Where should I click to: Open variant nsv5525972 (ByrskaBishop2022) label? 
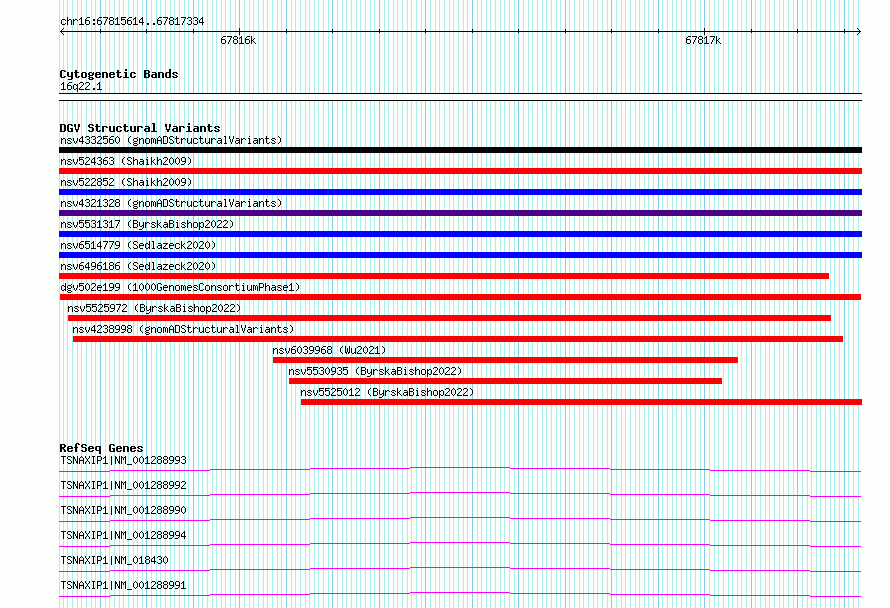click(154, 308)
